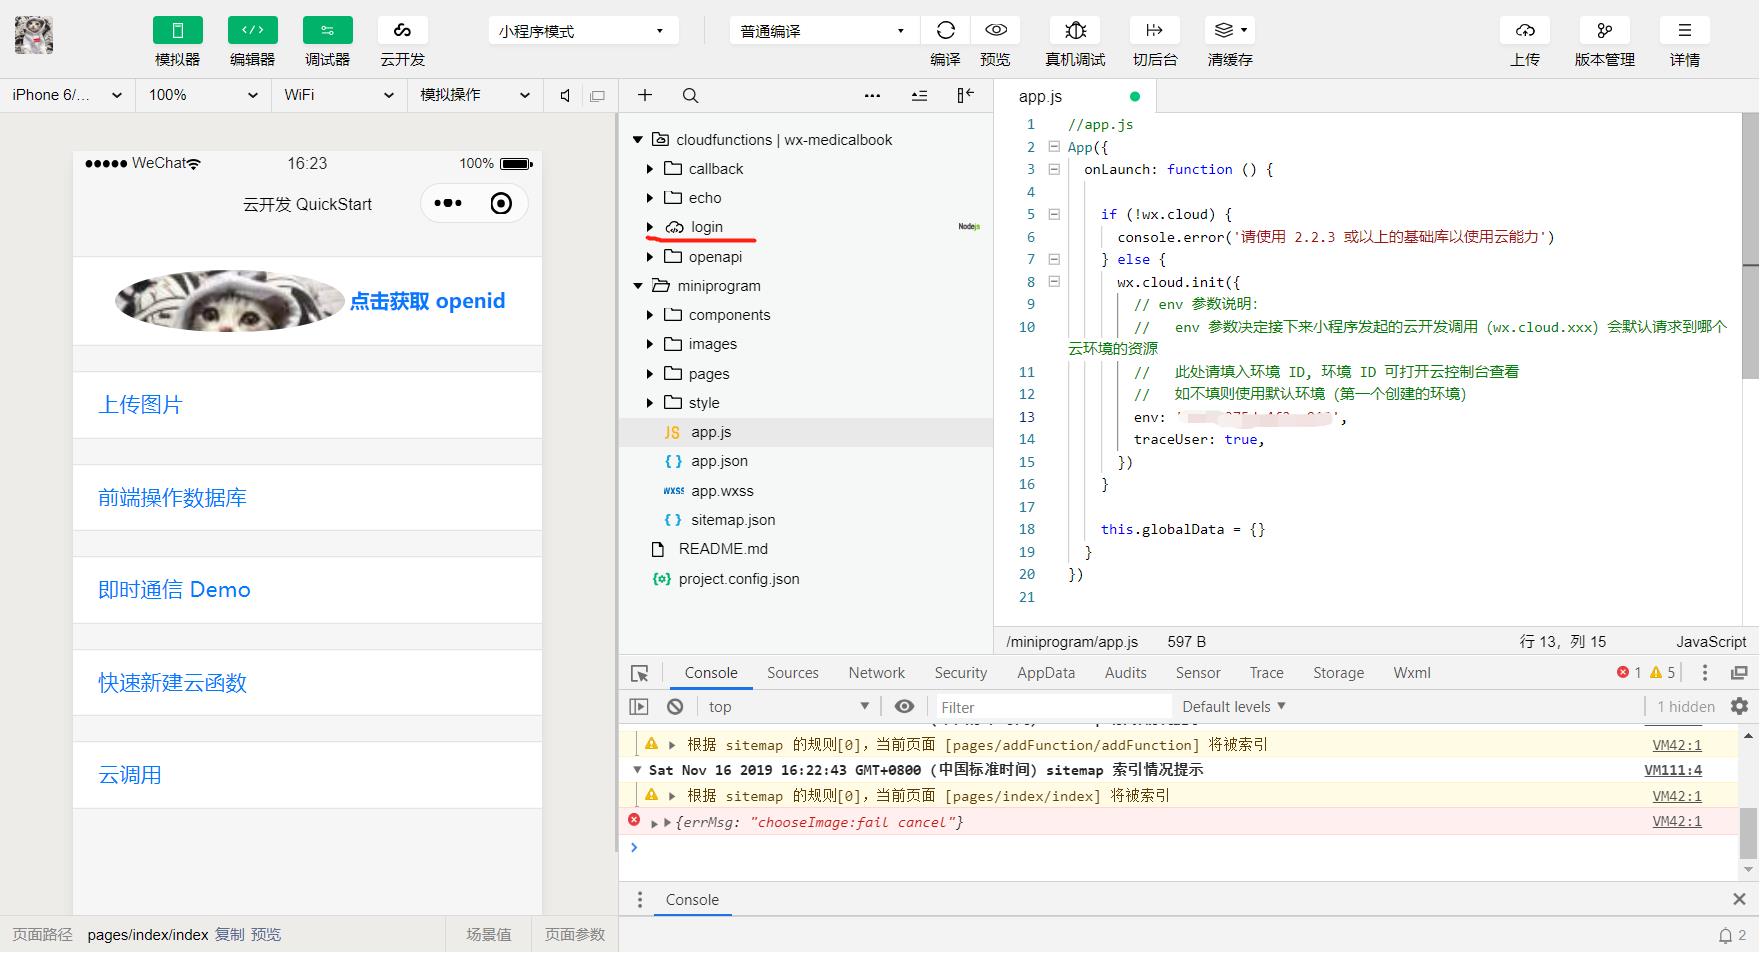Detach the simulator window

pos(597,96)
